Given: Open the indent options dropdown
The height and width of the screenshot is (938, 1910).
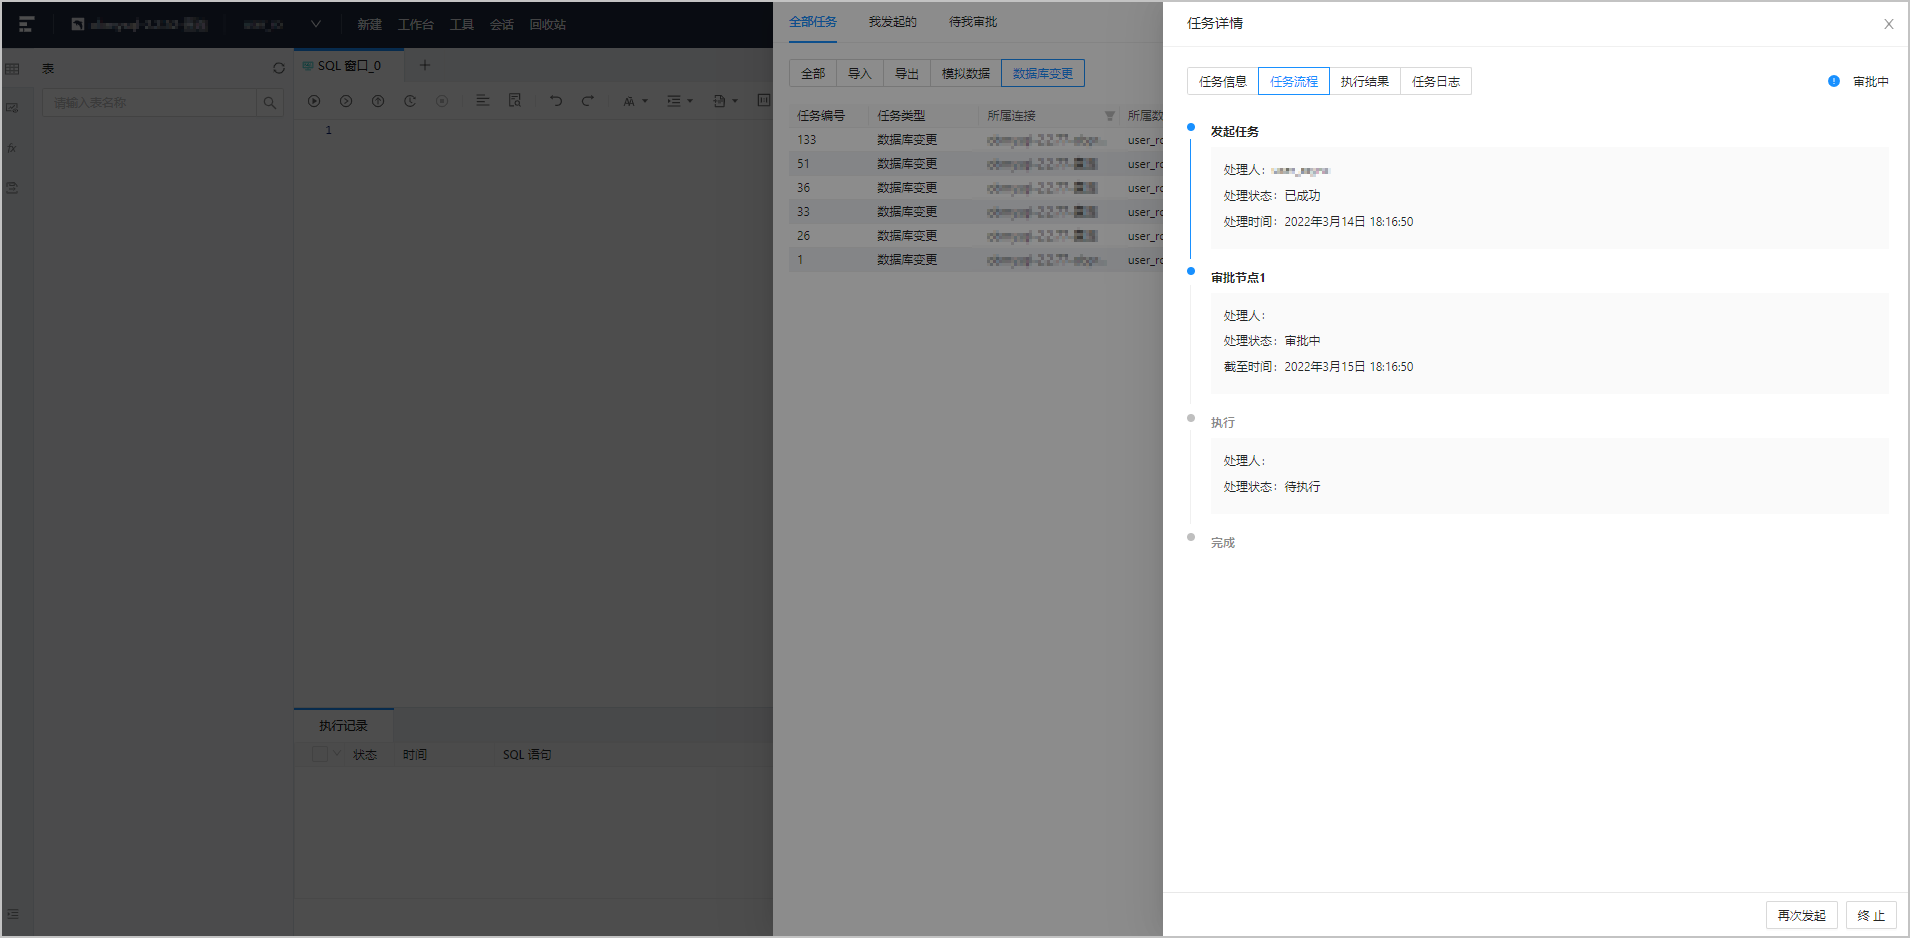Looking at the screenshot, I should 680,101.
